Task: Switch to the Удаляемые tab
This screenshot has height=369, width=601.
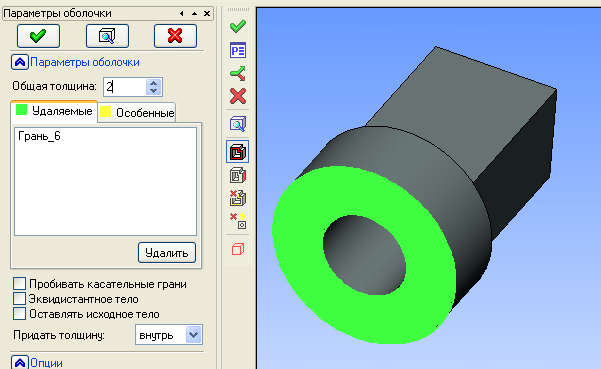Action: [x=54, y=112]
